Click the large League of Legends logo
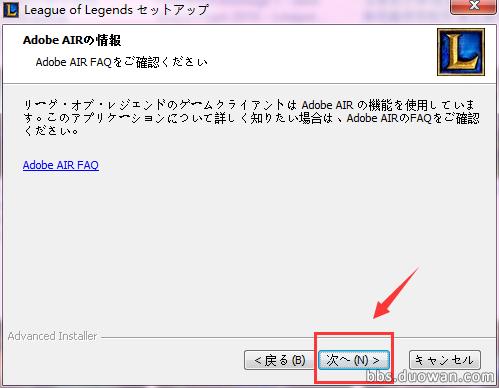The image size is (499, 388). (x=461, y=52)
